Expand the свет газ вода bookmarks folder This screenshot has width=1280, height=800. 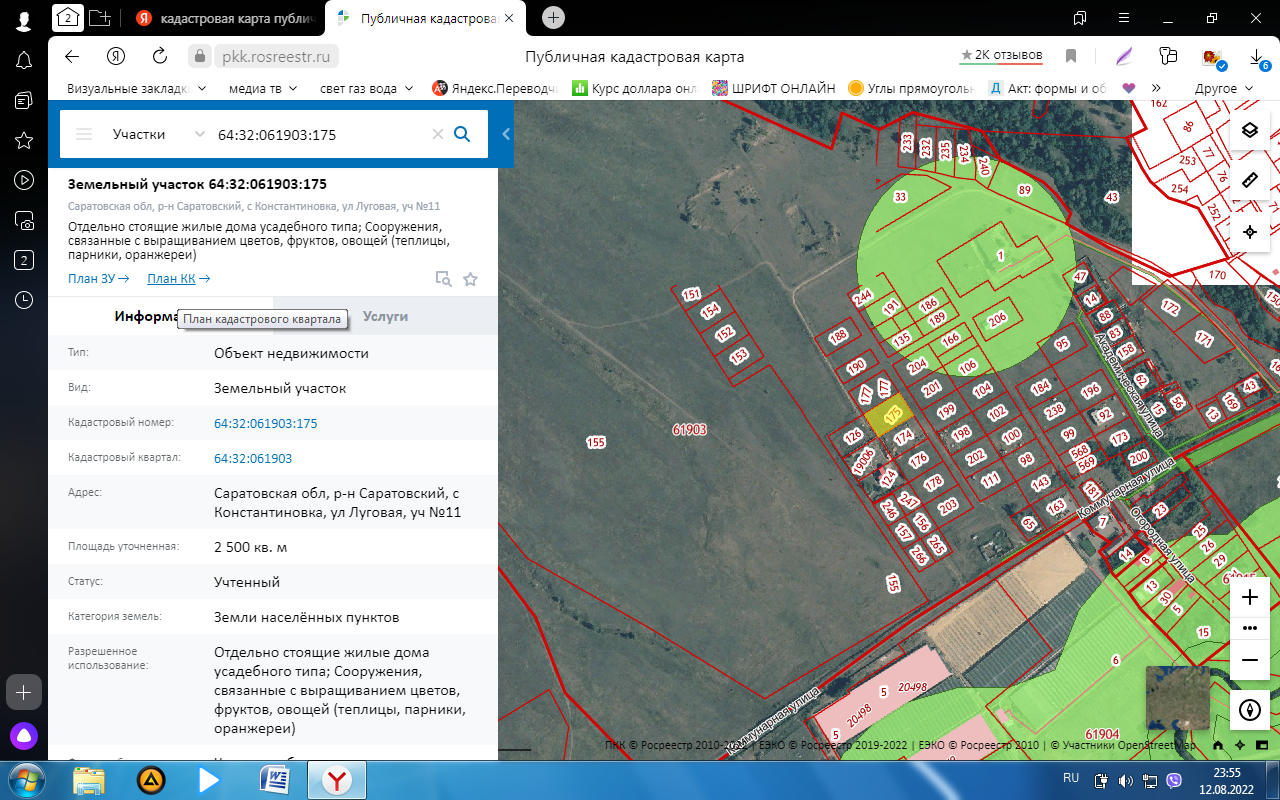click(366, 88)
